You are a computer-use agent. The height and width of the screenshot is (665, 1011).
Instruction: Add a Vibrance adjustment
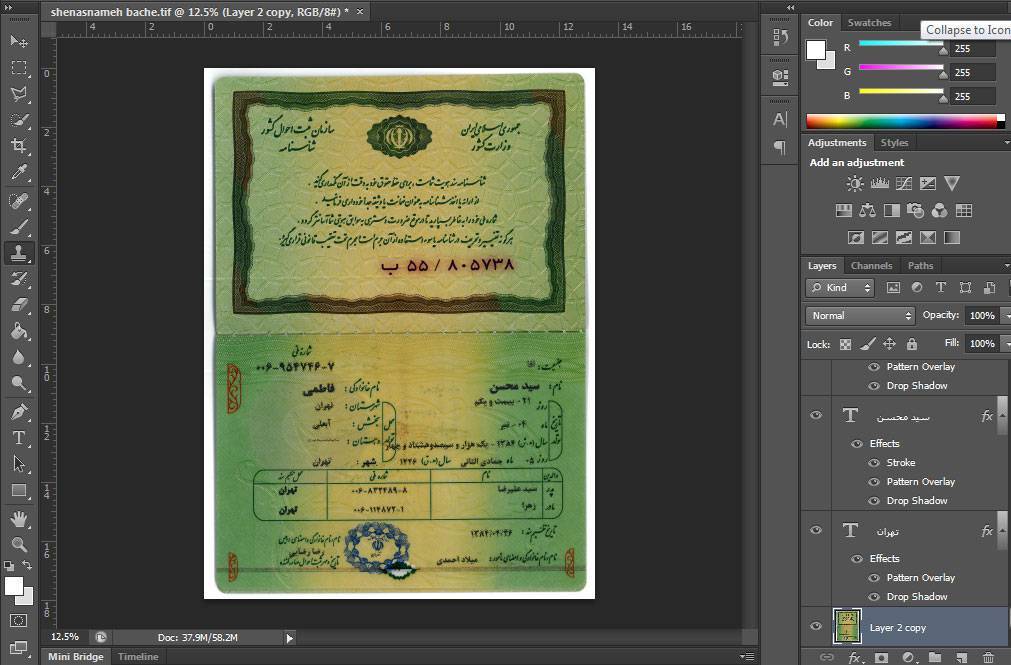click(x=952, y=184)
